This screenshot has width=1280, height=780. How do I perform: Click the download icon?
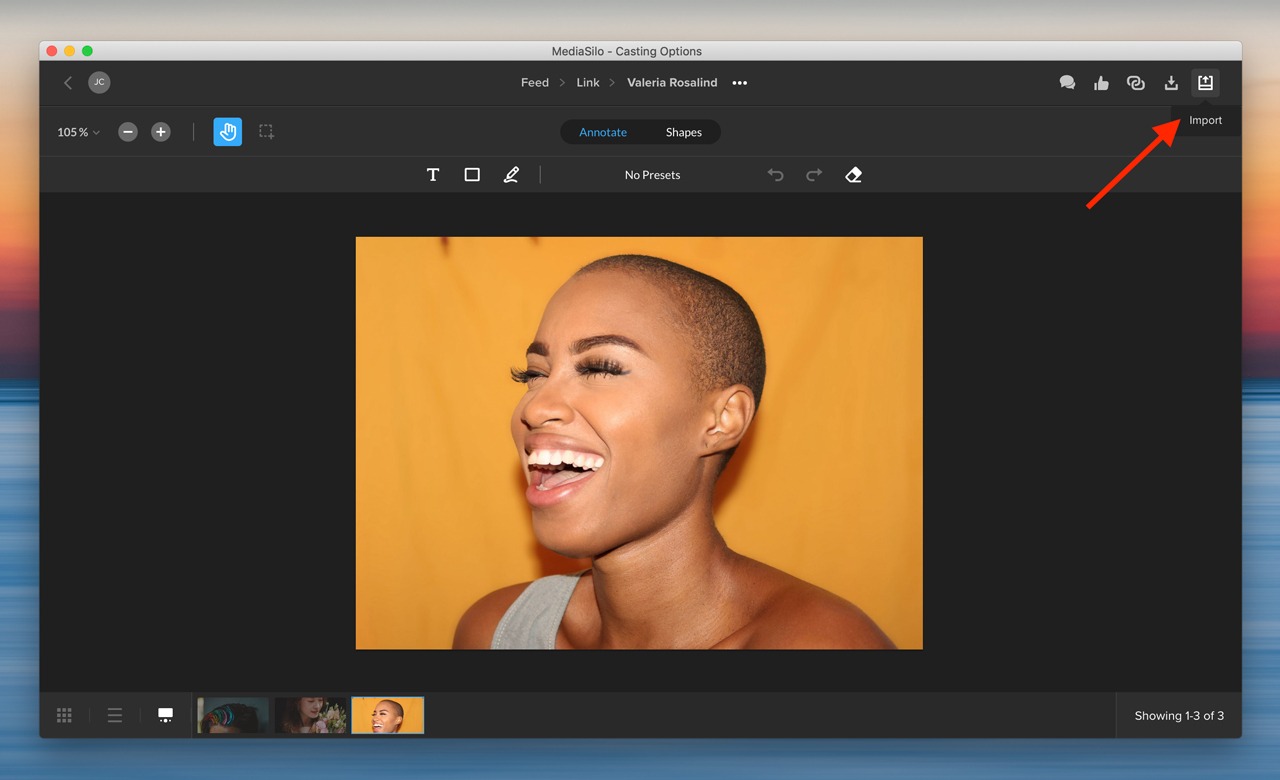1171,83
